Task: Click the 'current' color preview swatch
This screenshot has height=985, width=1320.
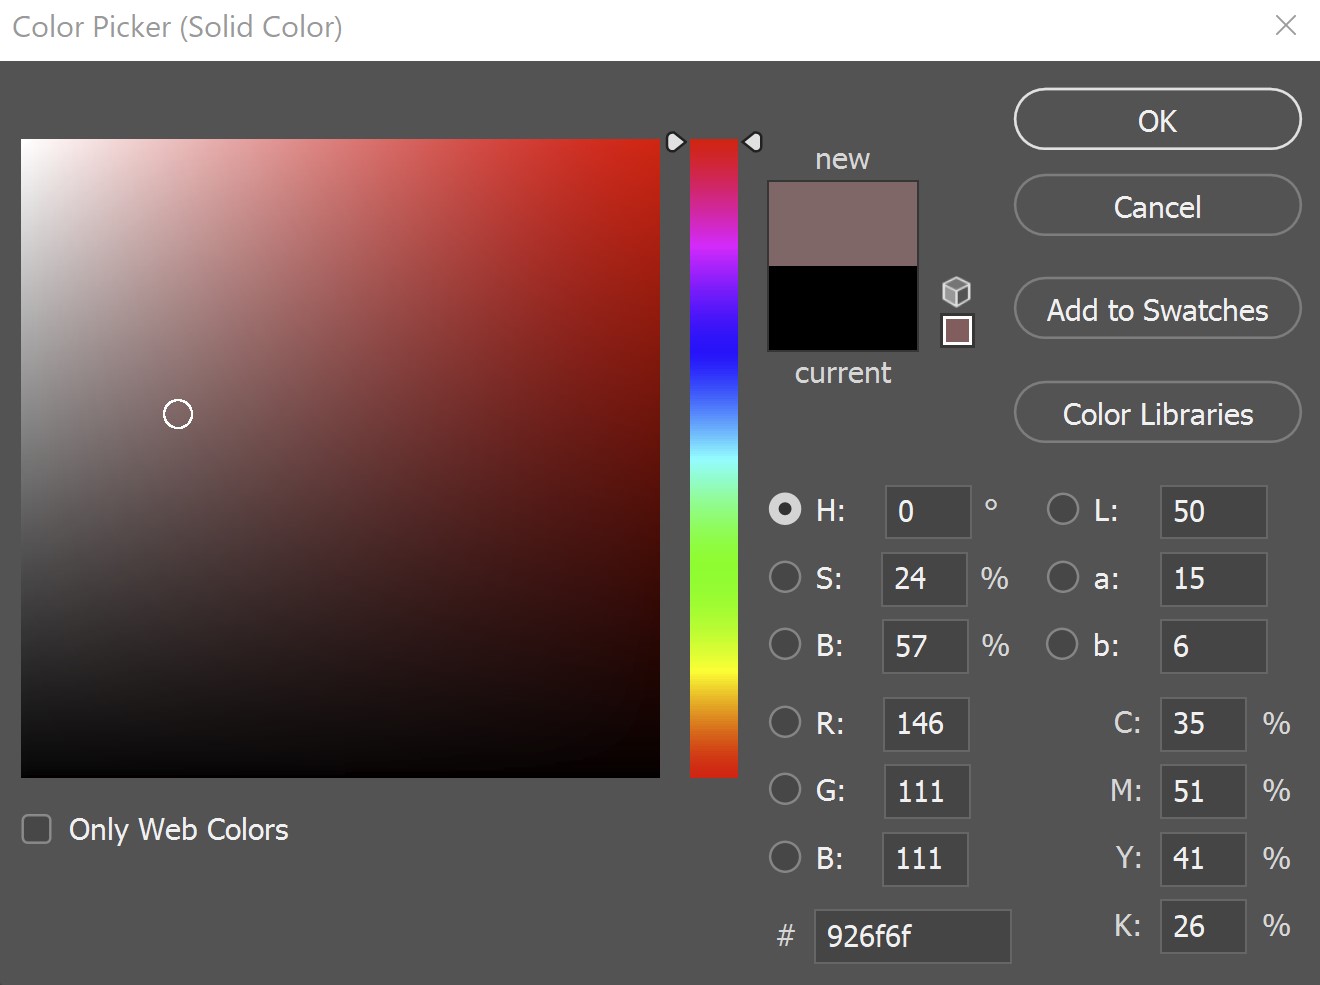Action: (842, 310)
